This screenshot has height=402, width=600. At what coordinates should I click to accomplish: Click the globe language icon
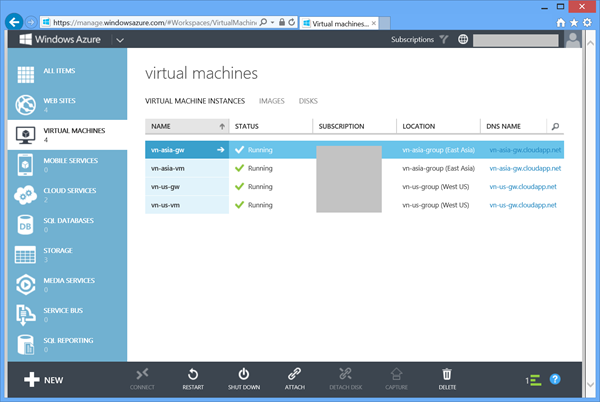pyautogui.click(x=463, y=40)
